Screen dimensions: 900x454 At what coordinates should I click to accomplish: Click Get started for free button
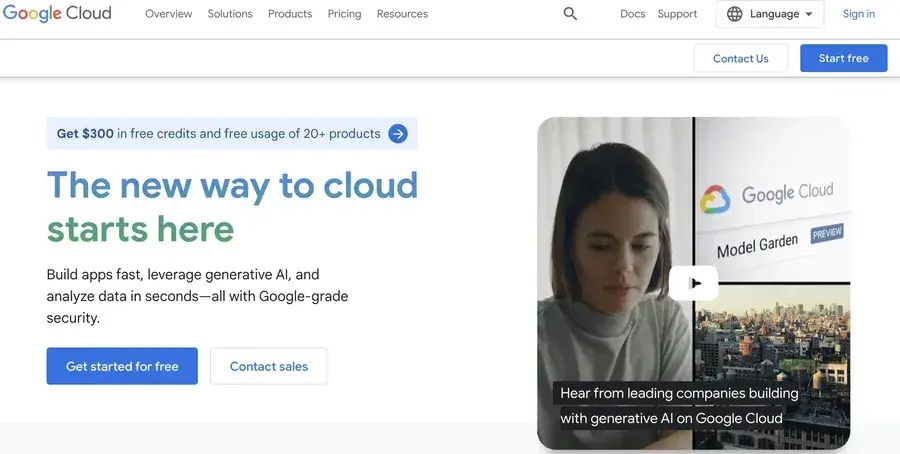point(122,366)
